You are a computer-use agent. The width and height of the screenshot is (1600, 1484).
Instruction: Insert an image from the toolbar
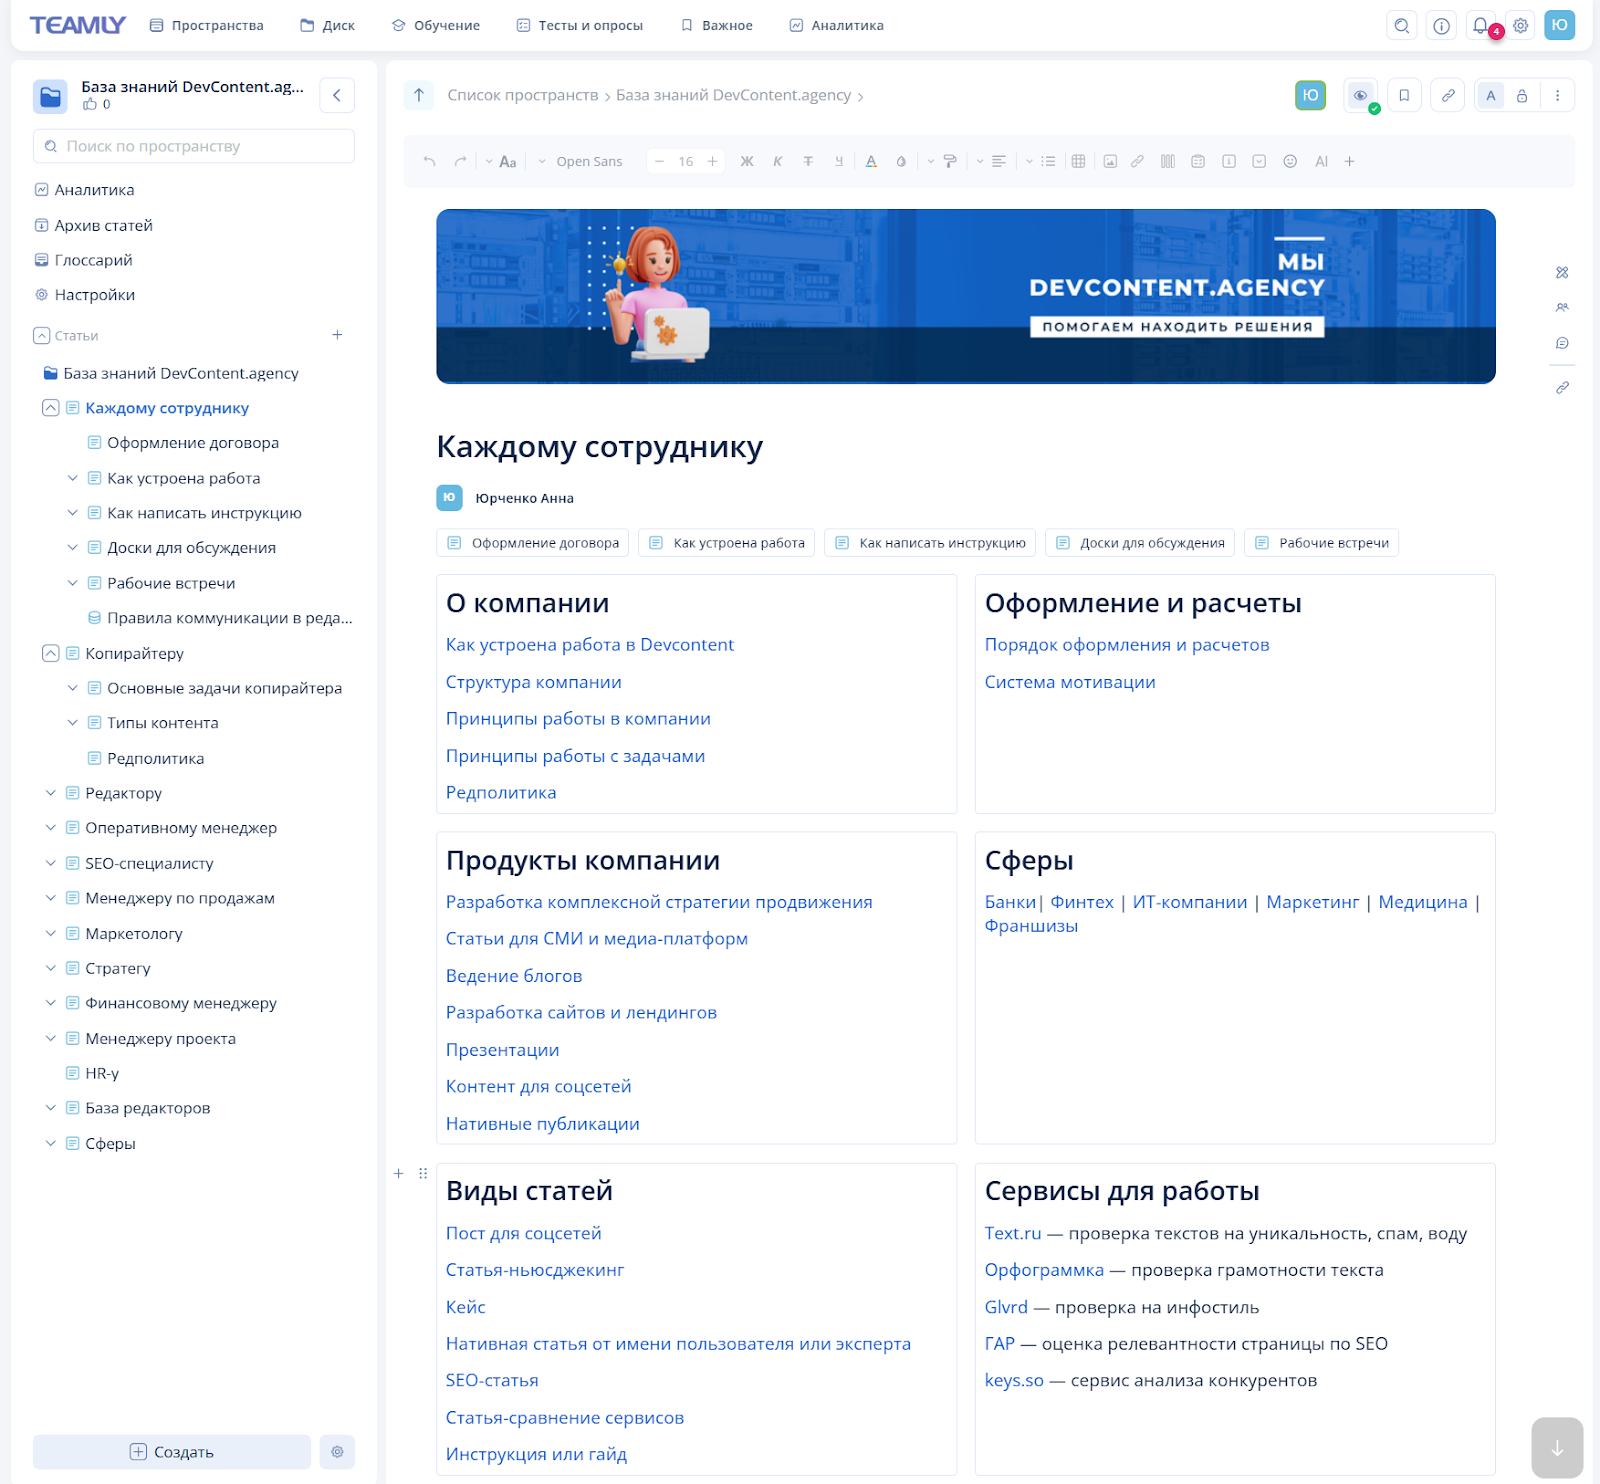coord(1110,161)
